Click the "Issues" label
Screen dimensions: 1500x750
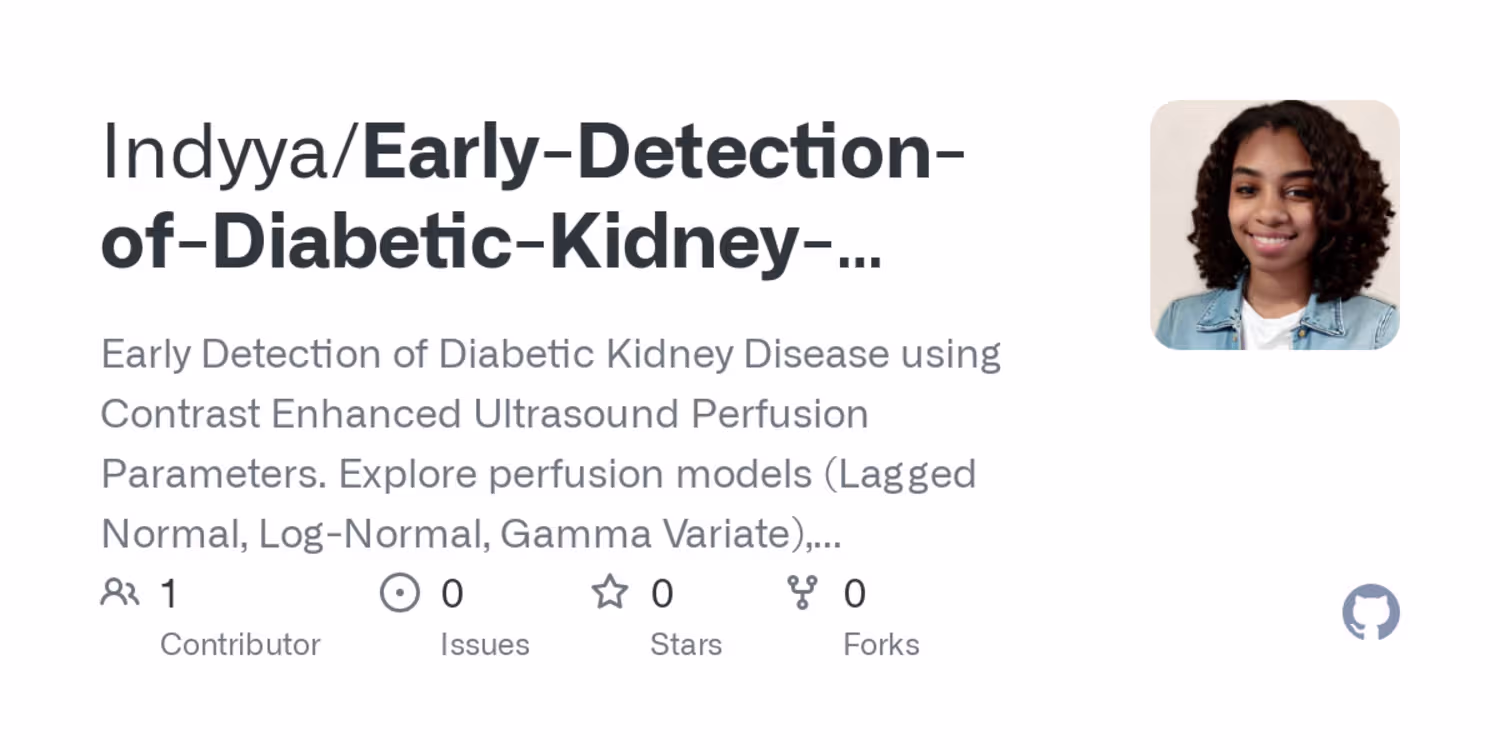484,645
